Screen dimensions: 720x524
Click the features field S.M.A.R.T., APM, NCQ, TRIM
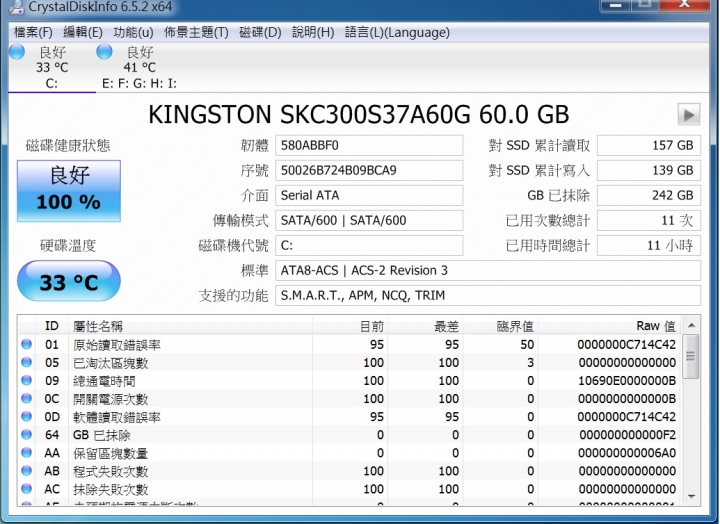pos(488,295)
